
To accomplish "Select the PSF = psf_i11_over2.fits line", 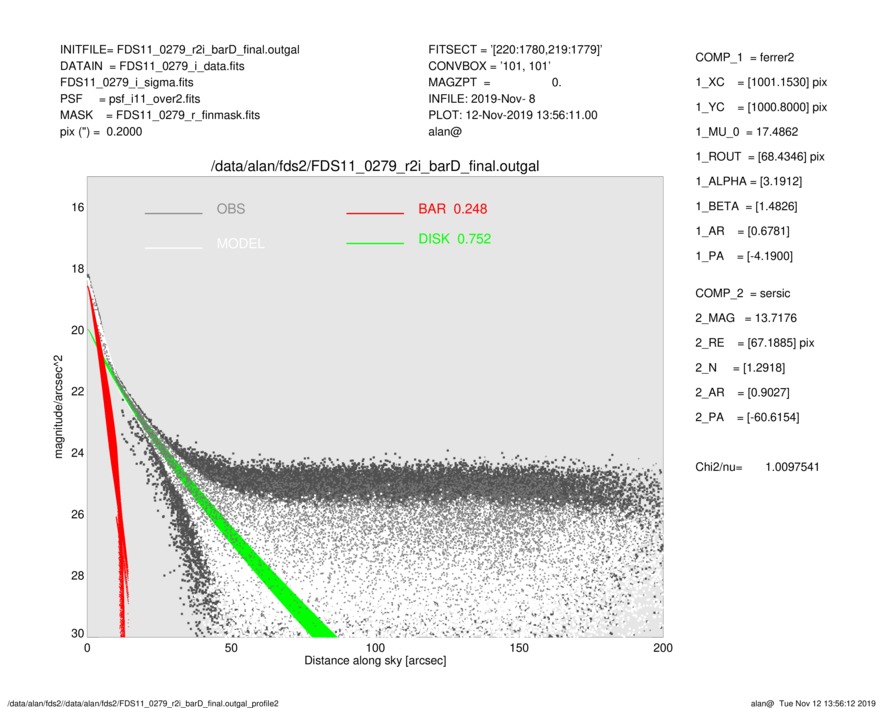I will (130, 99).
